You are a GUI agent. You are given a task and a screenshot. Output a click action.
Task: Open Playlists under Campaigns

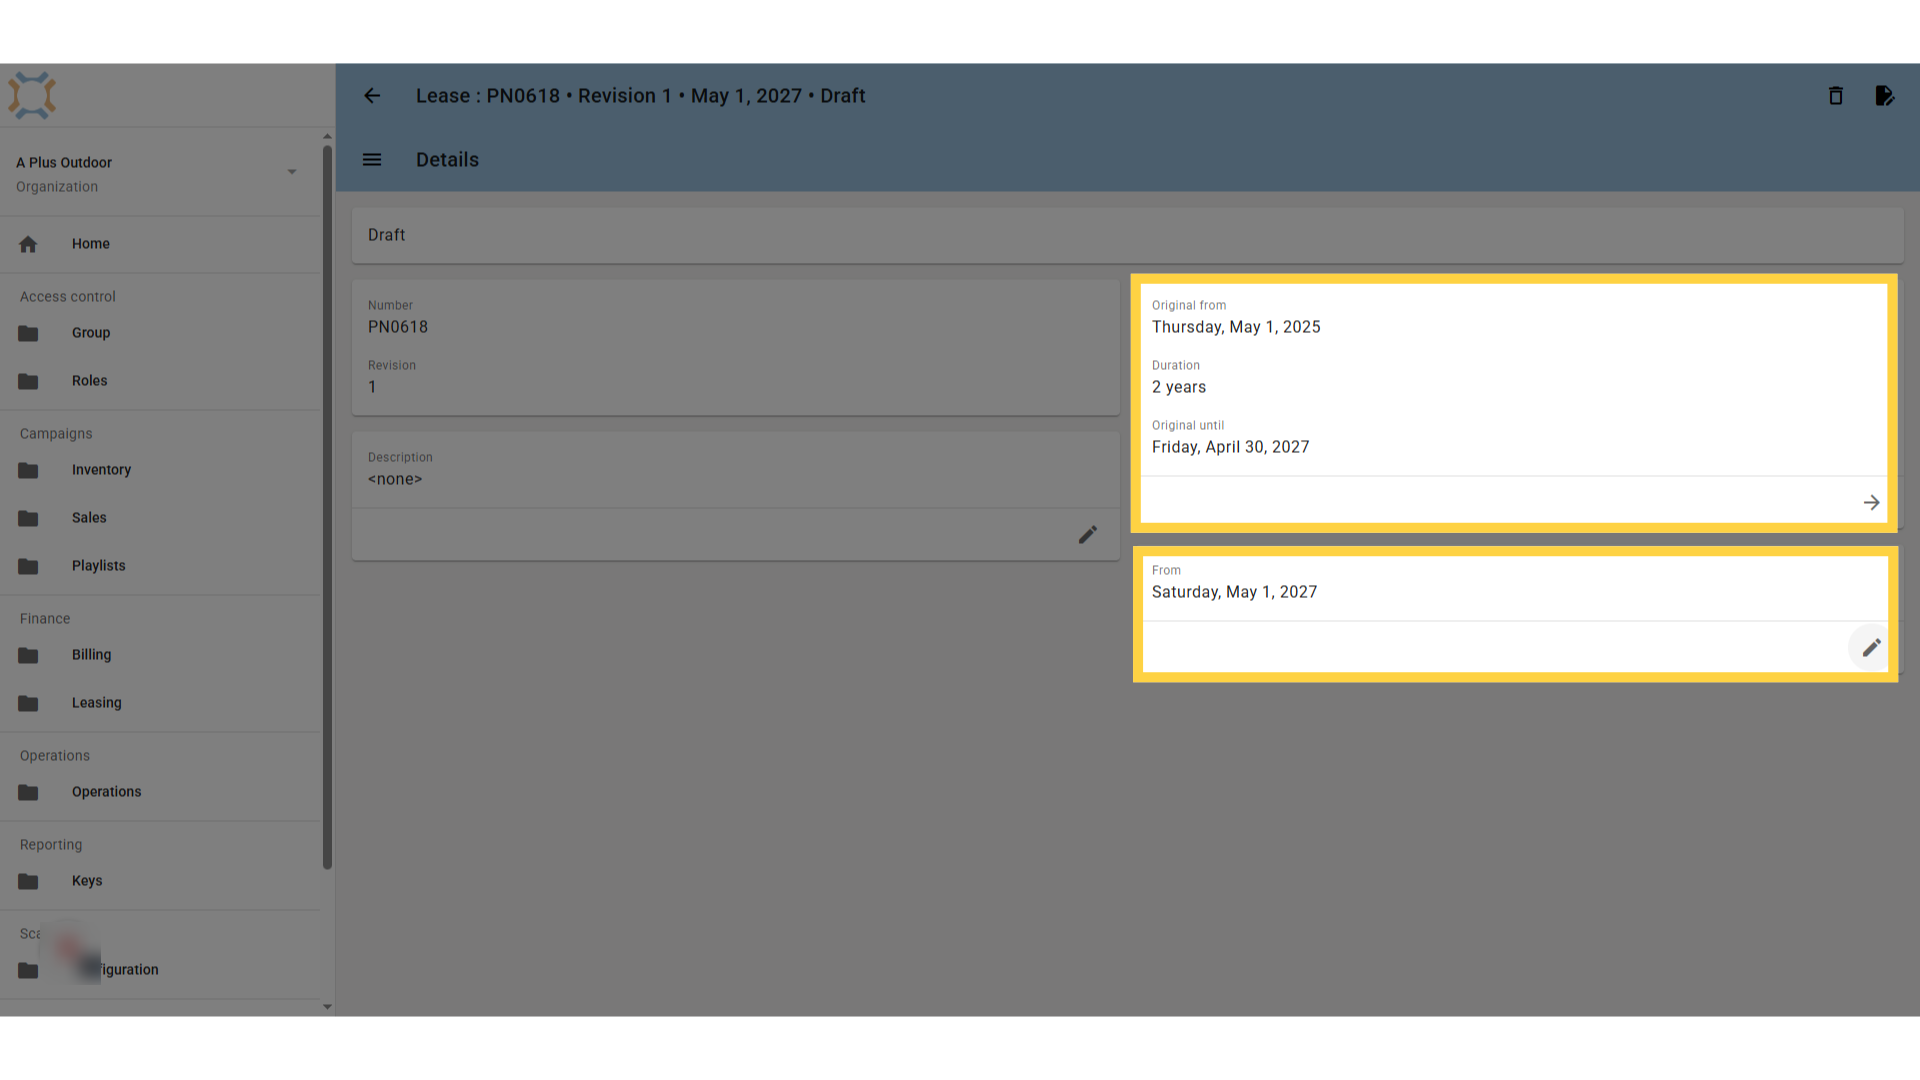coord(160,566)
